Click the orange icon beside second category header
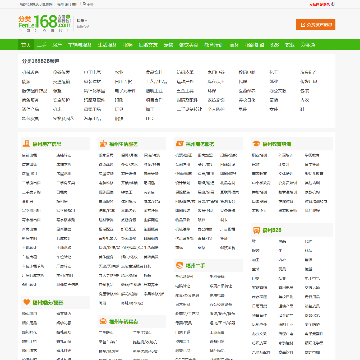The width and height of the screenshot is (360, 360). [103, 144]
